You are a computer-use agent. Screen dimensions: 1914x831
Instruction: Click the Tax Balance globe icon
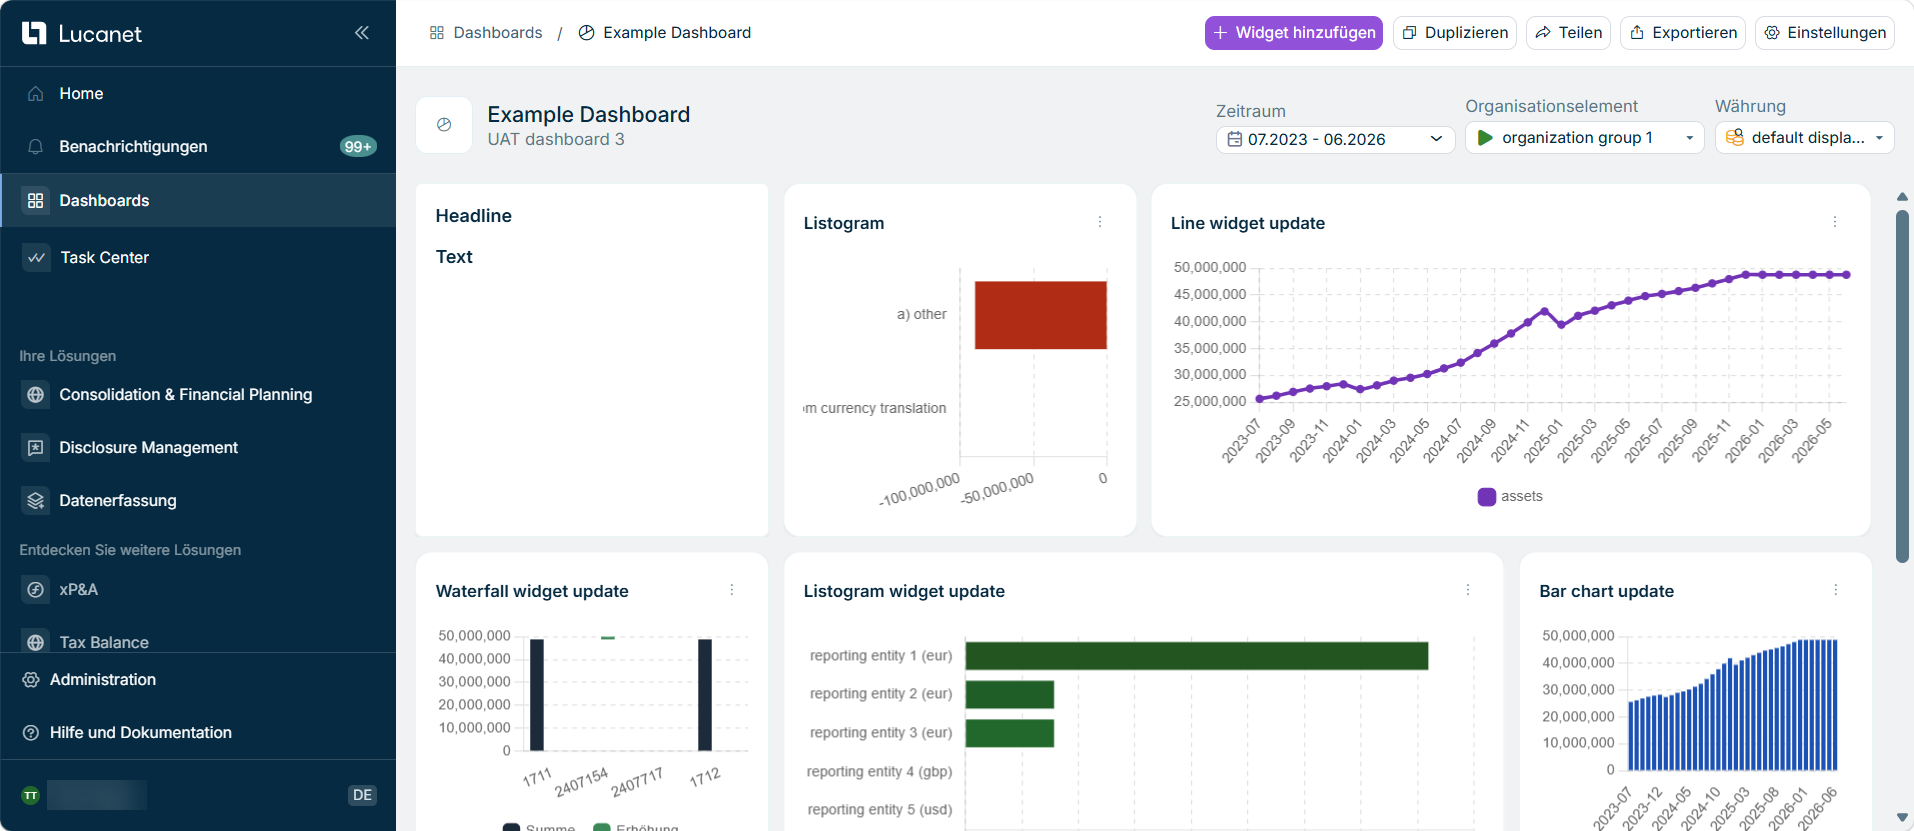(36, 642)
